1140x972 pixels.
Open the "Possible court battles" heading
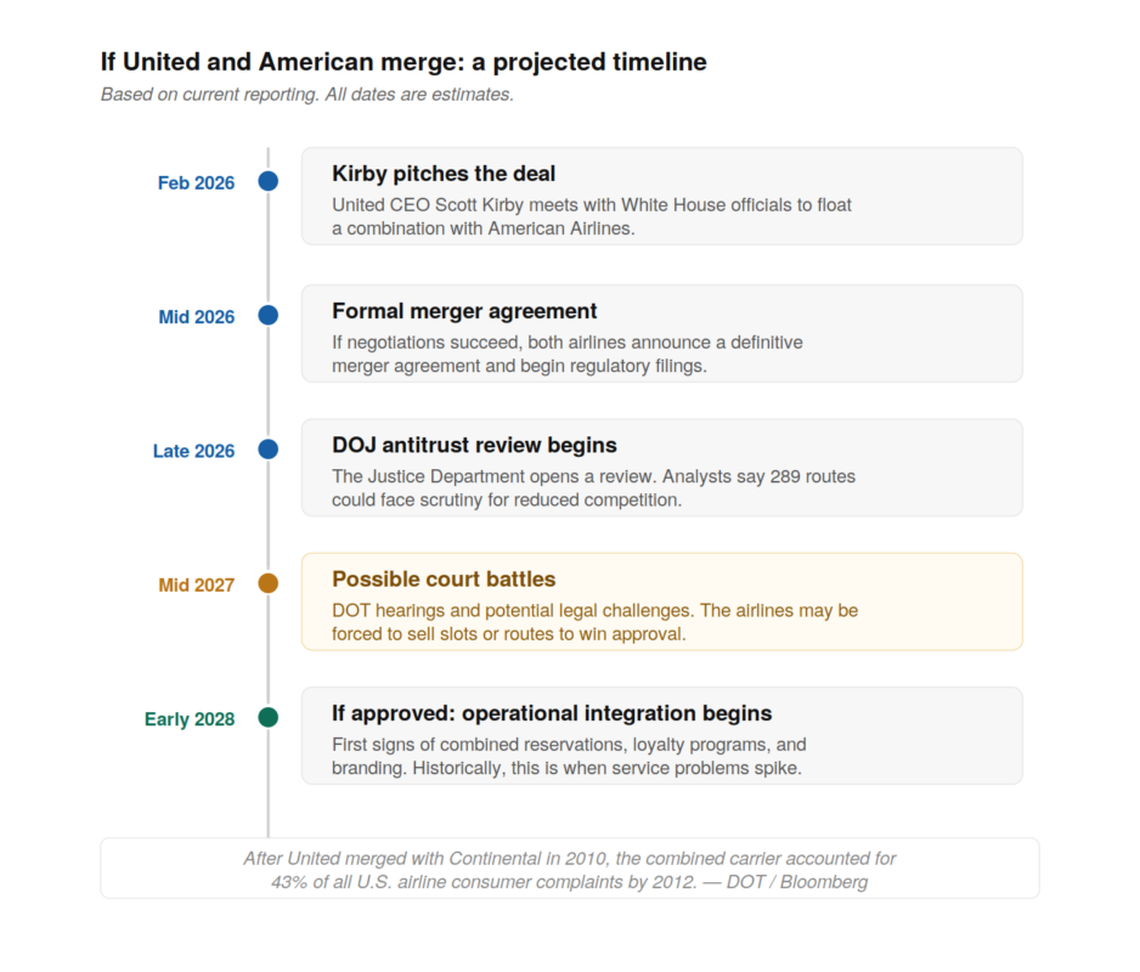point(443,579)
